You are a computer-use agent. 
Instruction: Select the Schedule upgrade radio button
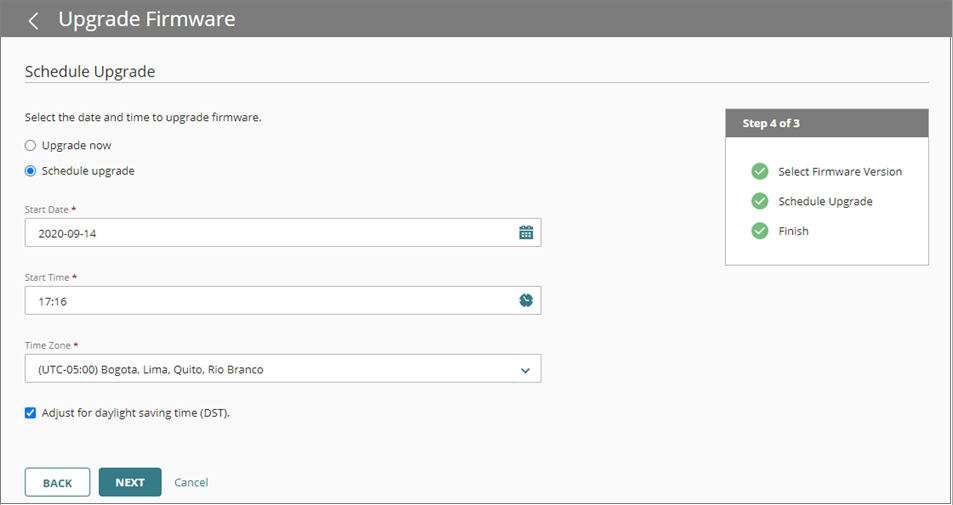point(30,171)
